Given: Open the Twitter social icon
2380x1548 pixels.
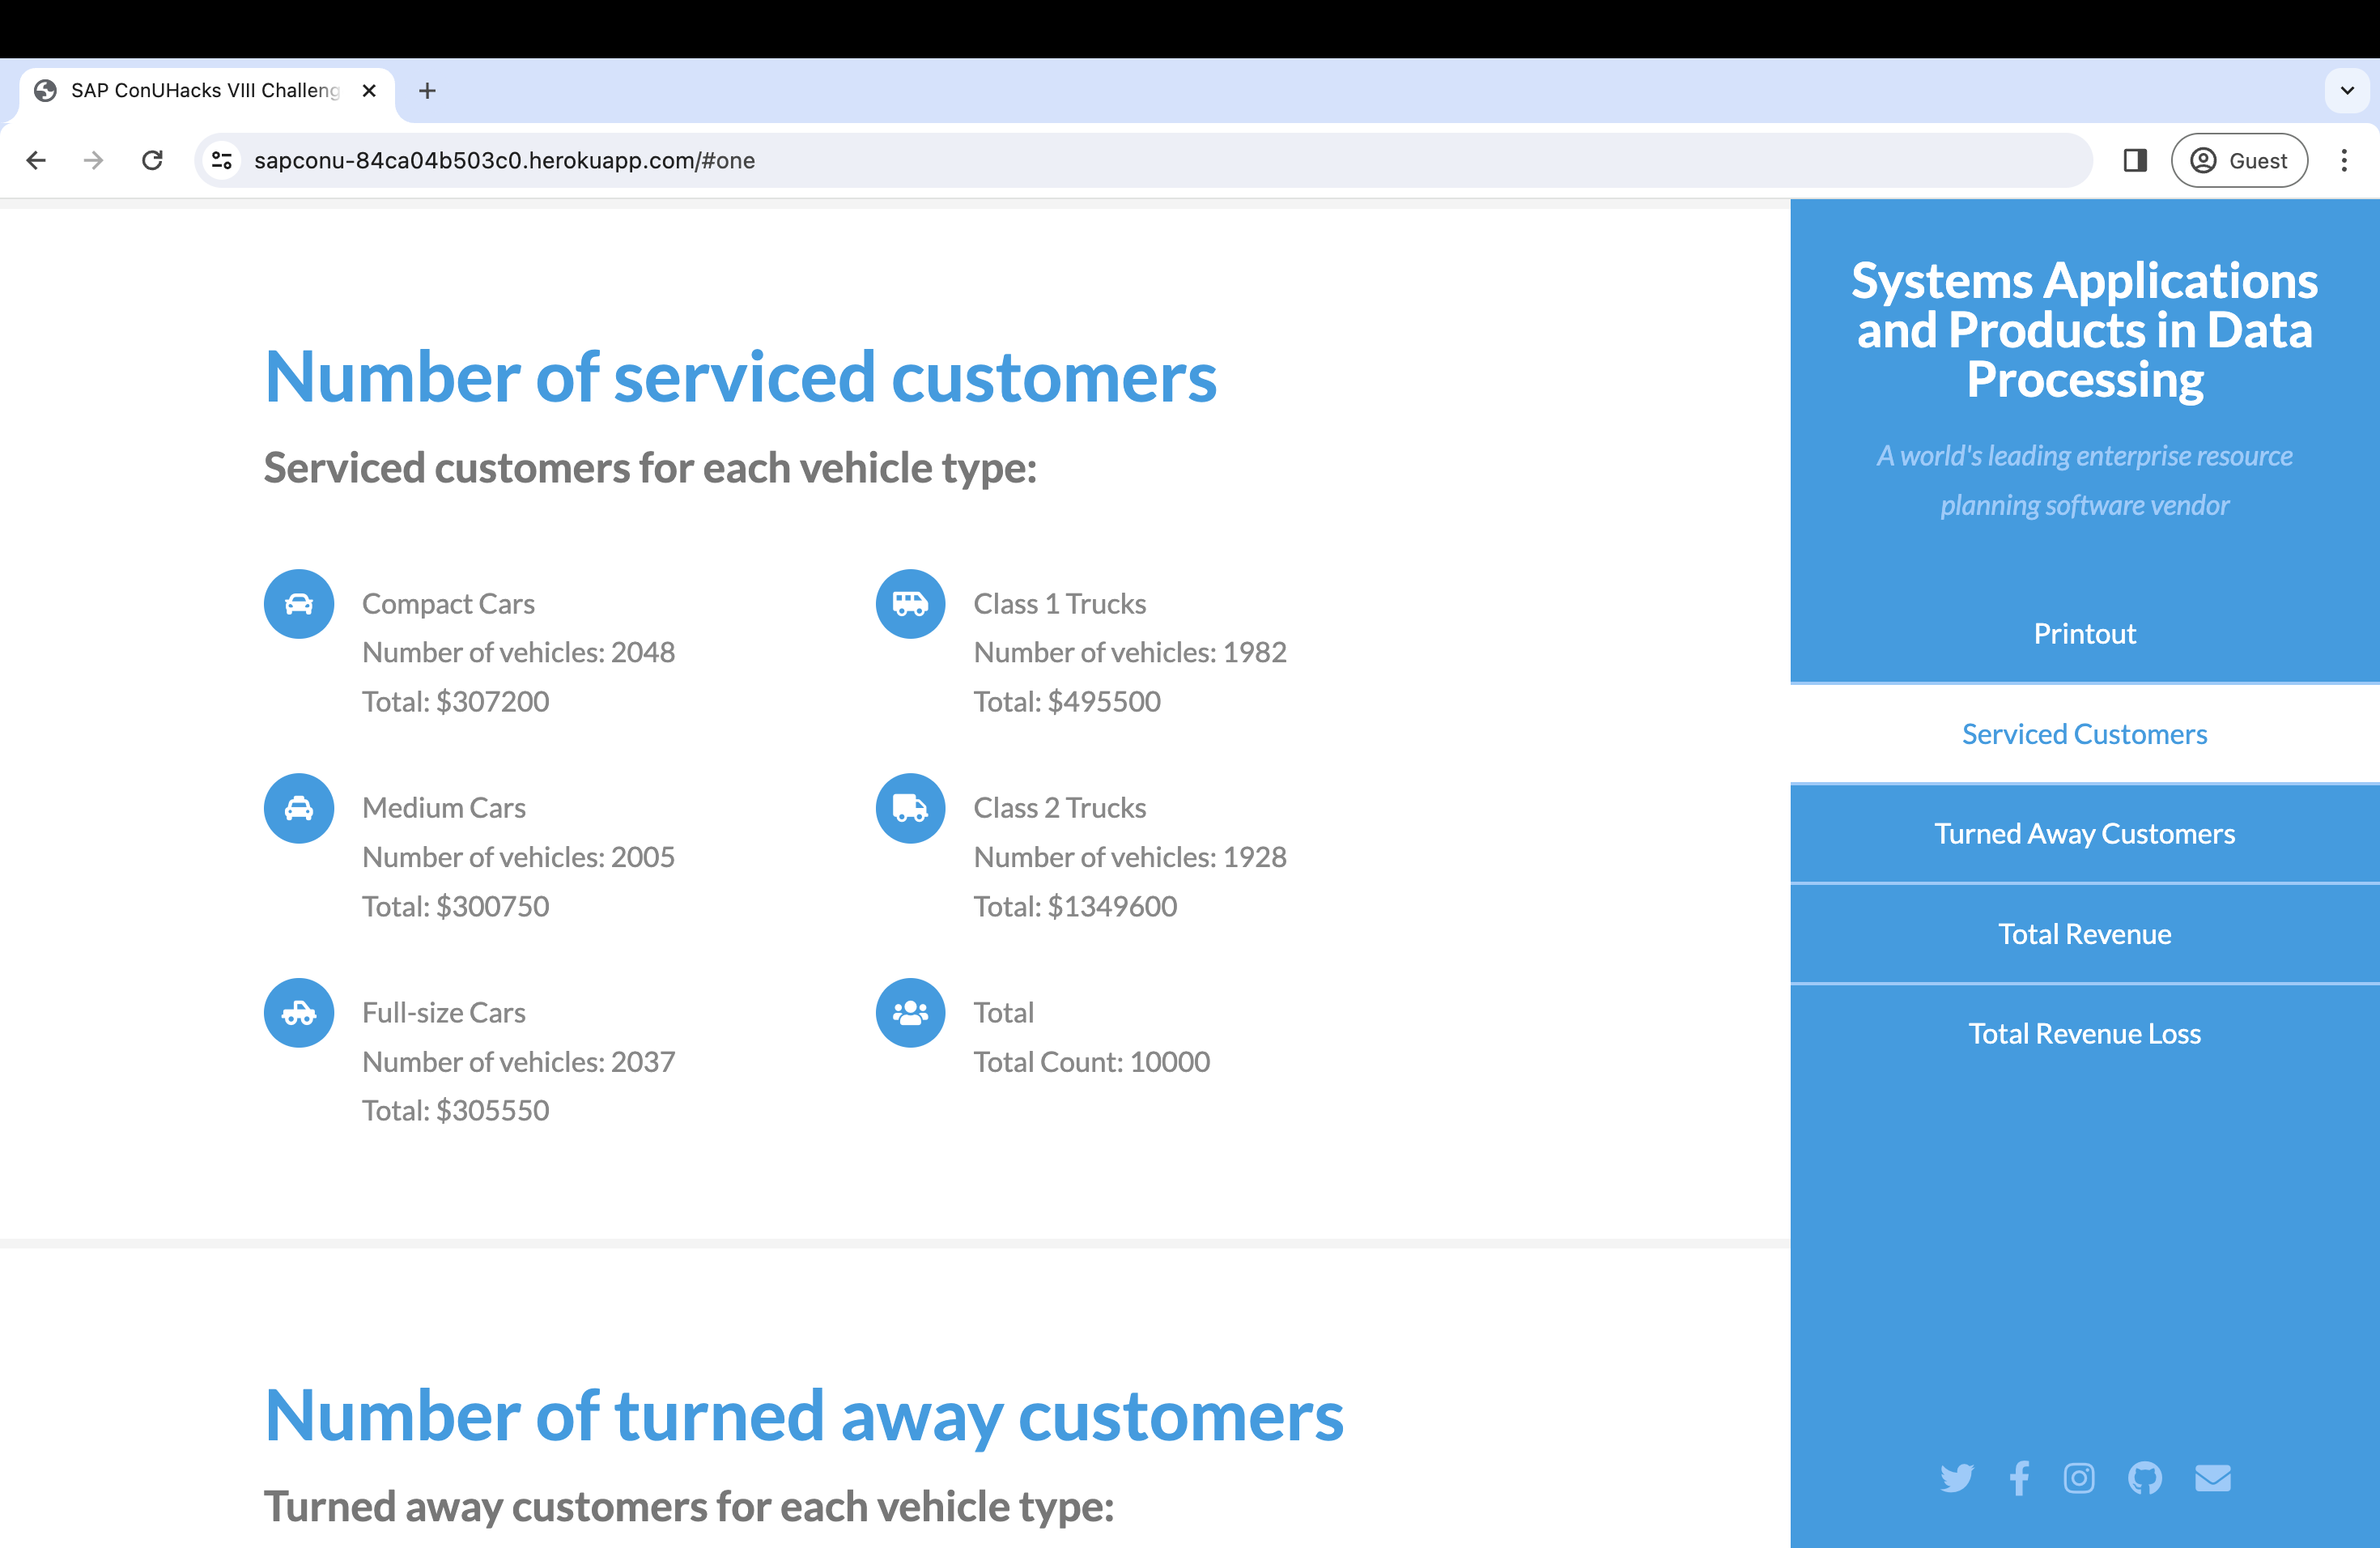Looking at the screenshot, I should tap(1956, 1478).
